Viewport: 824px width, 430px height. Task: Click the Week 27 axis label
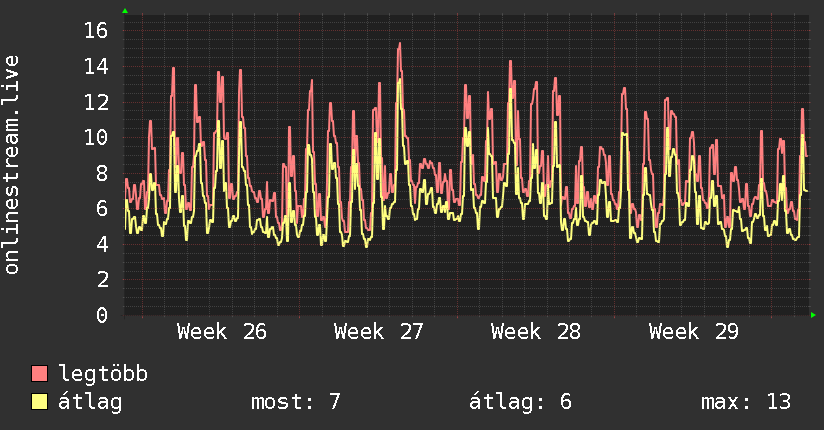point(378,332)
